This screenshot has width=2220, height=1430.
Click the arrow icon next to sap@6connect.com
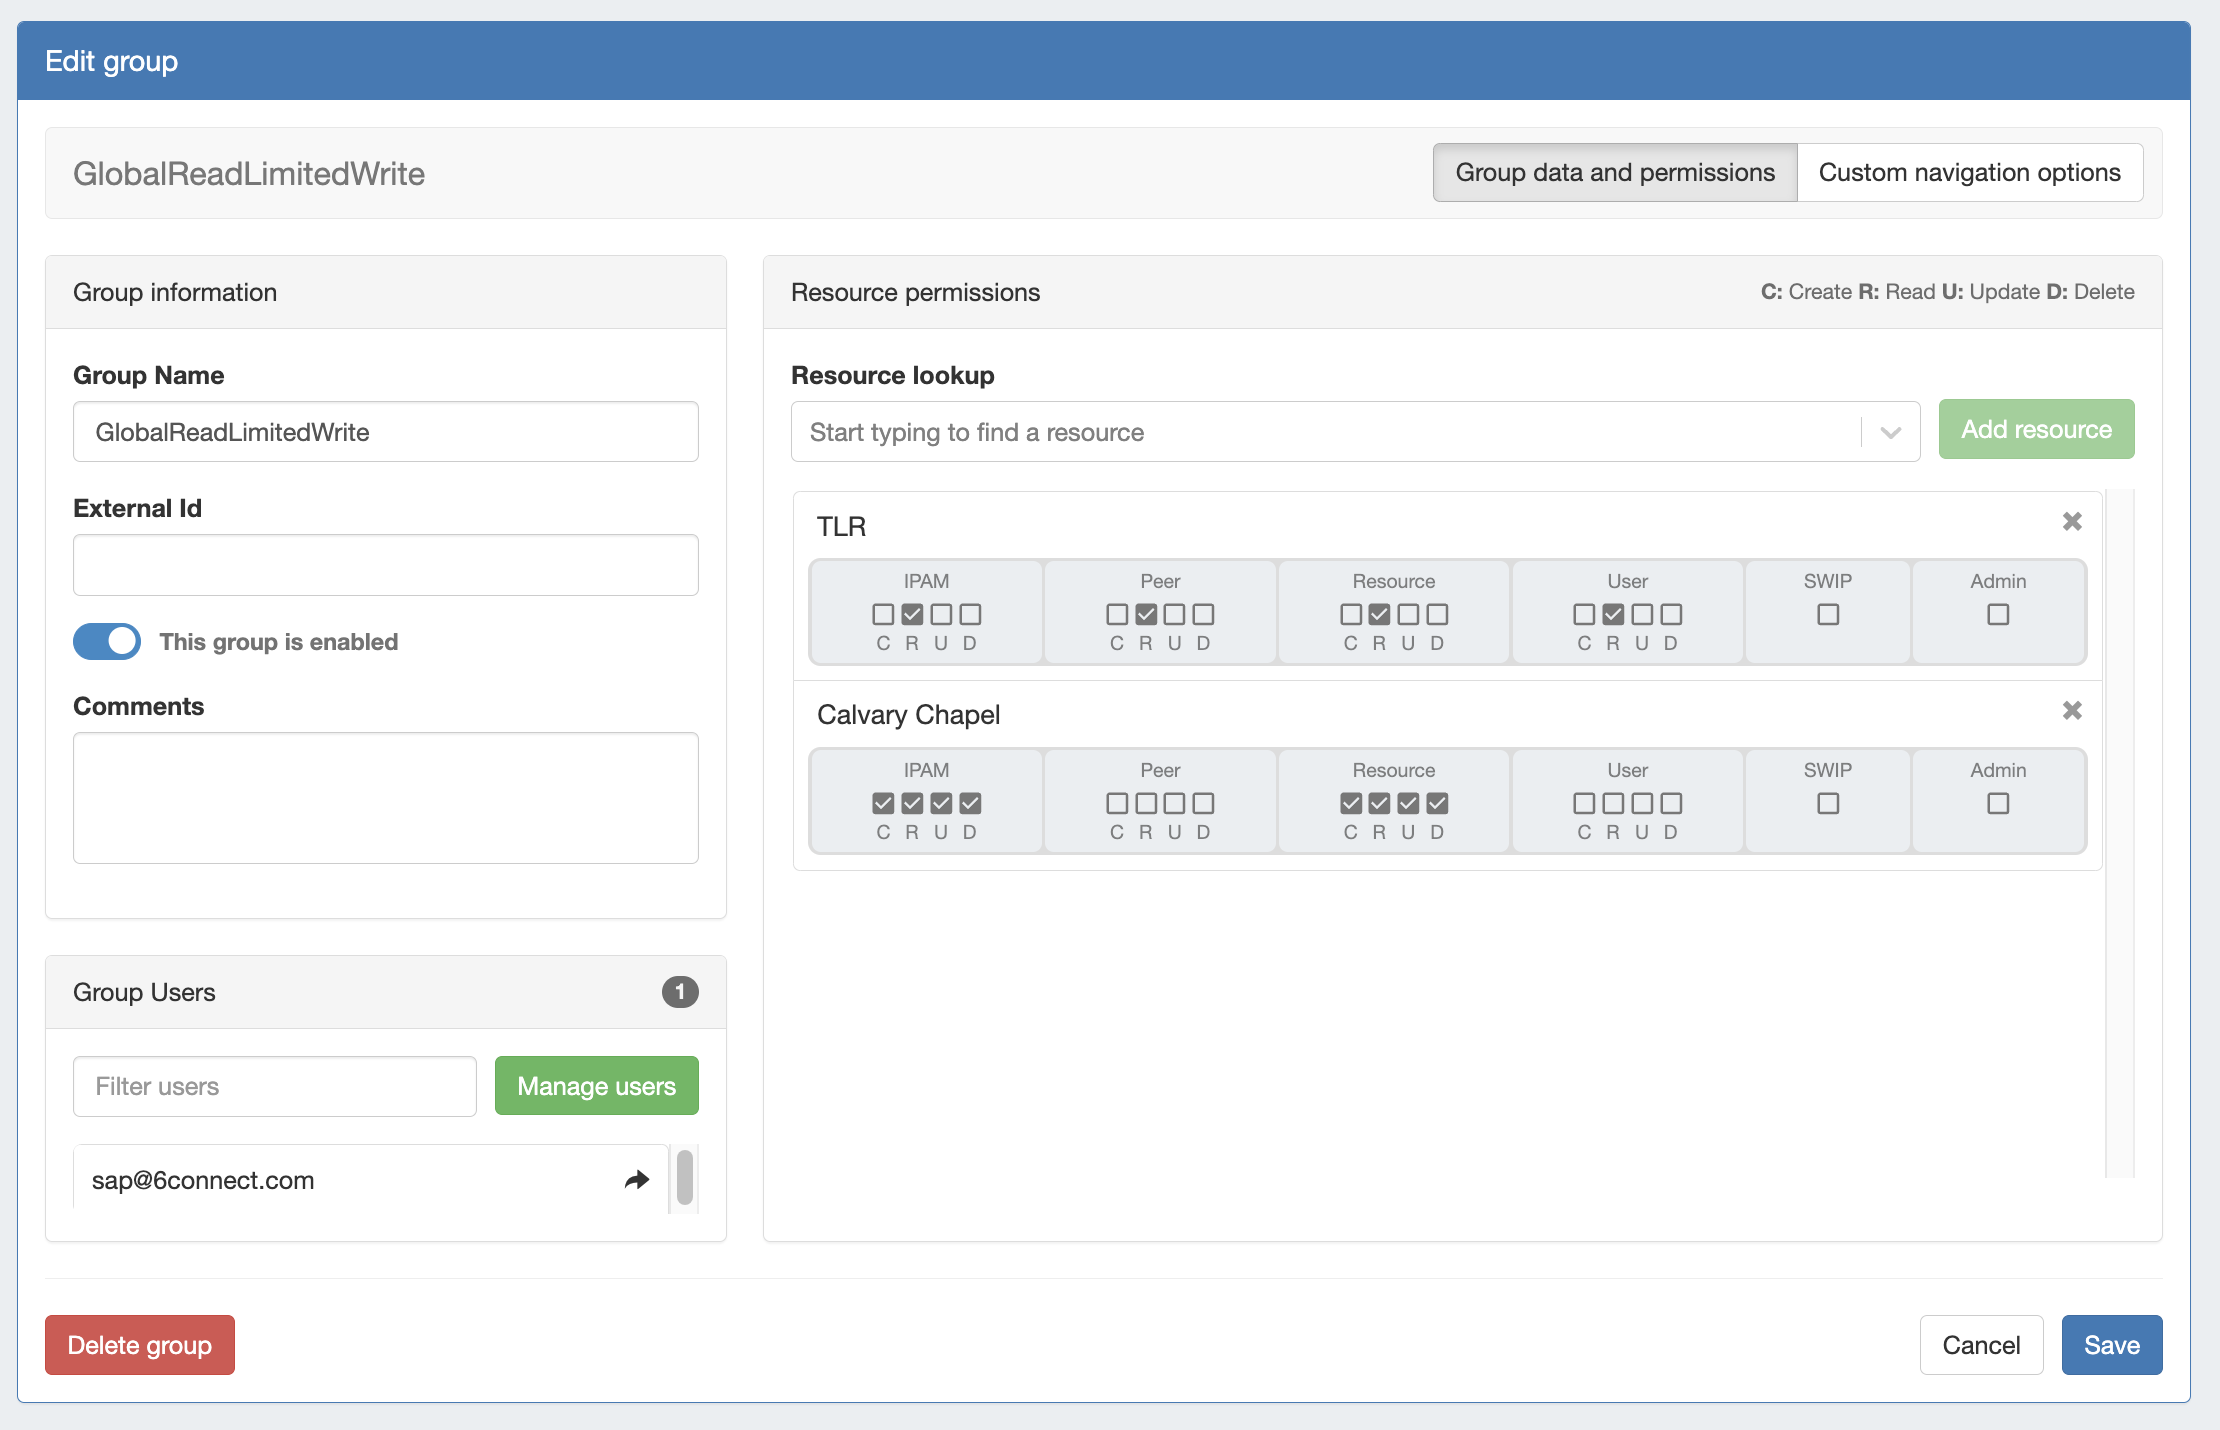click(637, 1180)
